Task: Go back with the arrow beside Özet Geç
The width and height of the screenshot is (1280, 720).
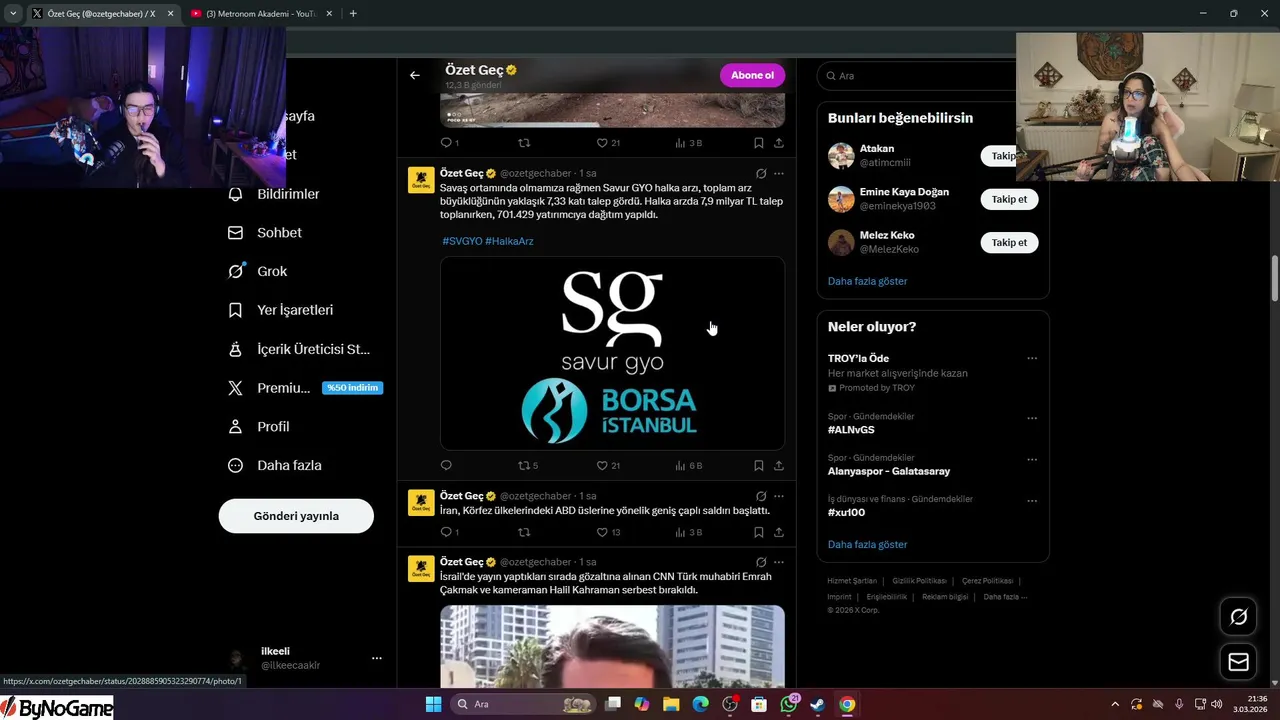Action: click(414, 75)
